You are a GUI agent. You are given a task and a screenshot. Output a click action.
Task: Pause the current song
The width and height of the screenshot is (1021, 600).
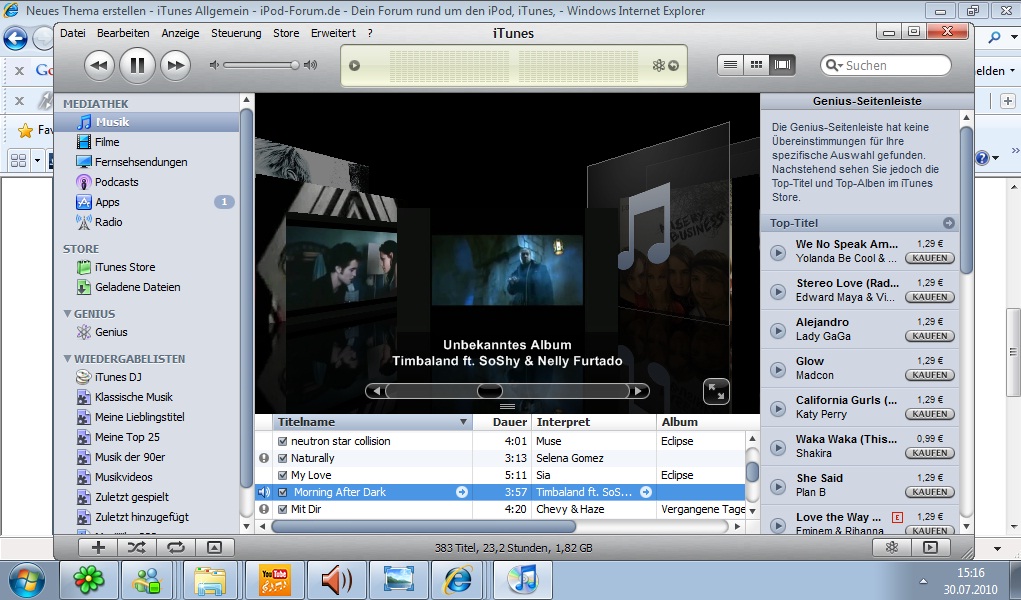137,65
